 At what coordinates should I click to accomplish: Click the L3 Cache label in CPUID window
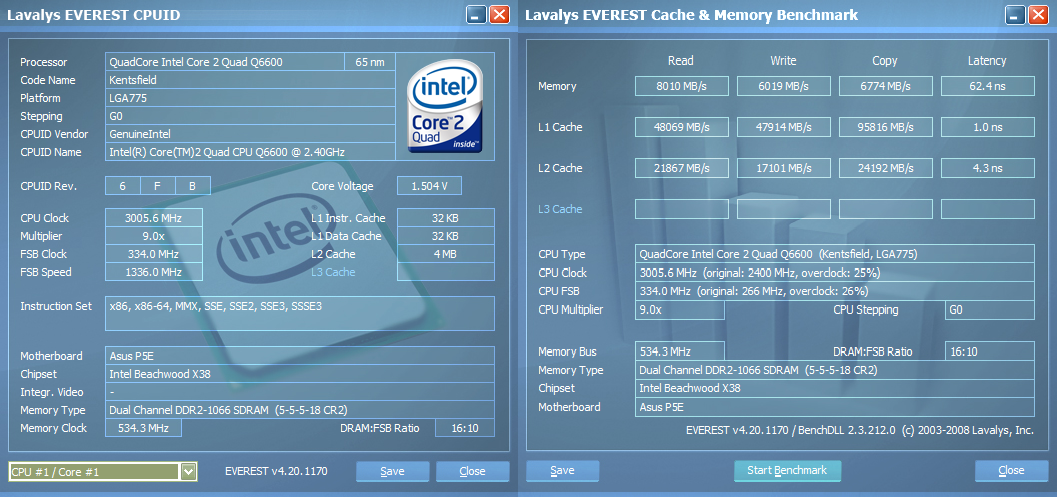click(333, 272)
